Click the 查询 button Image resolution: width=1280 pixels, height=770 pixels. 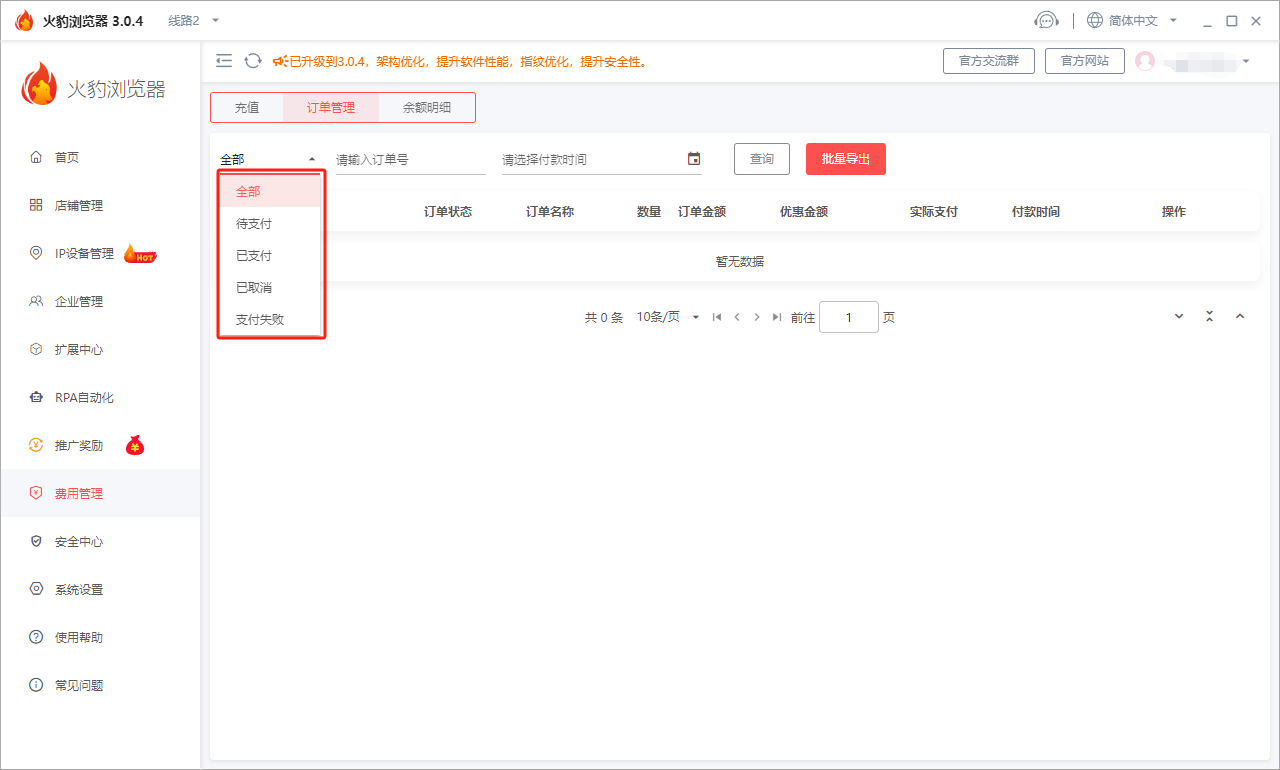(762, 159)
